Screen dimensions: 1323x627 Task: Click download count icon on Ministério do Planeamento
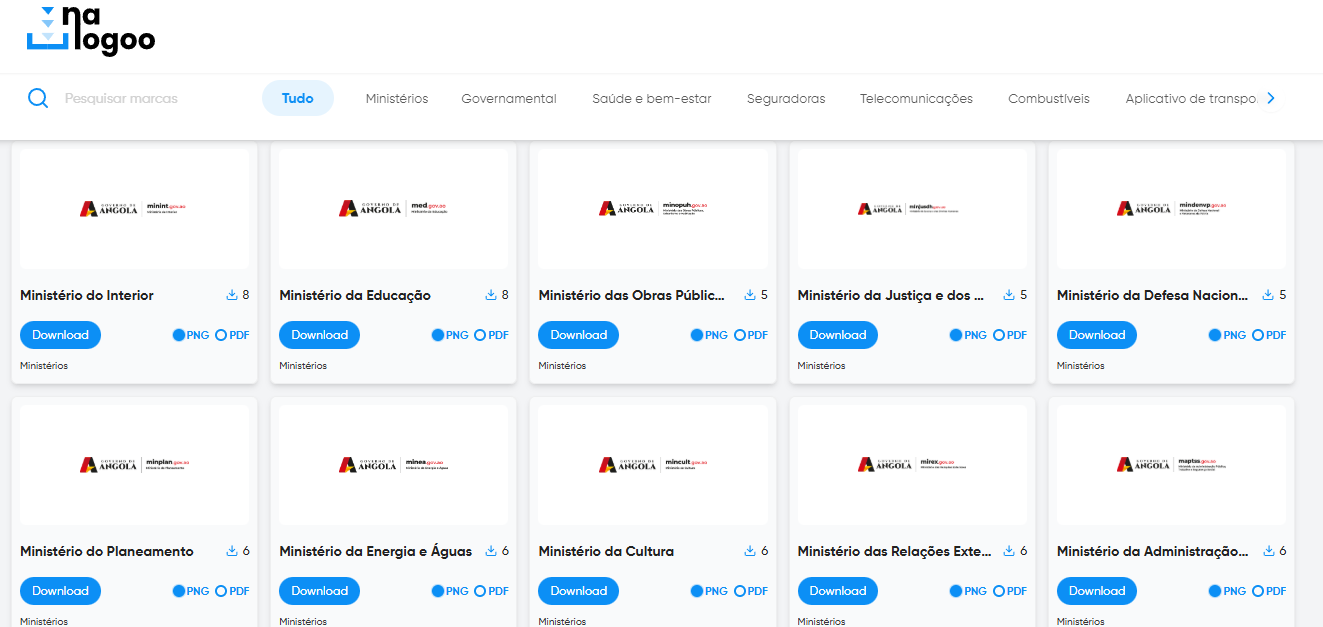tap(232, 551)
